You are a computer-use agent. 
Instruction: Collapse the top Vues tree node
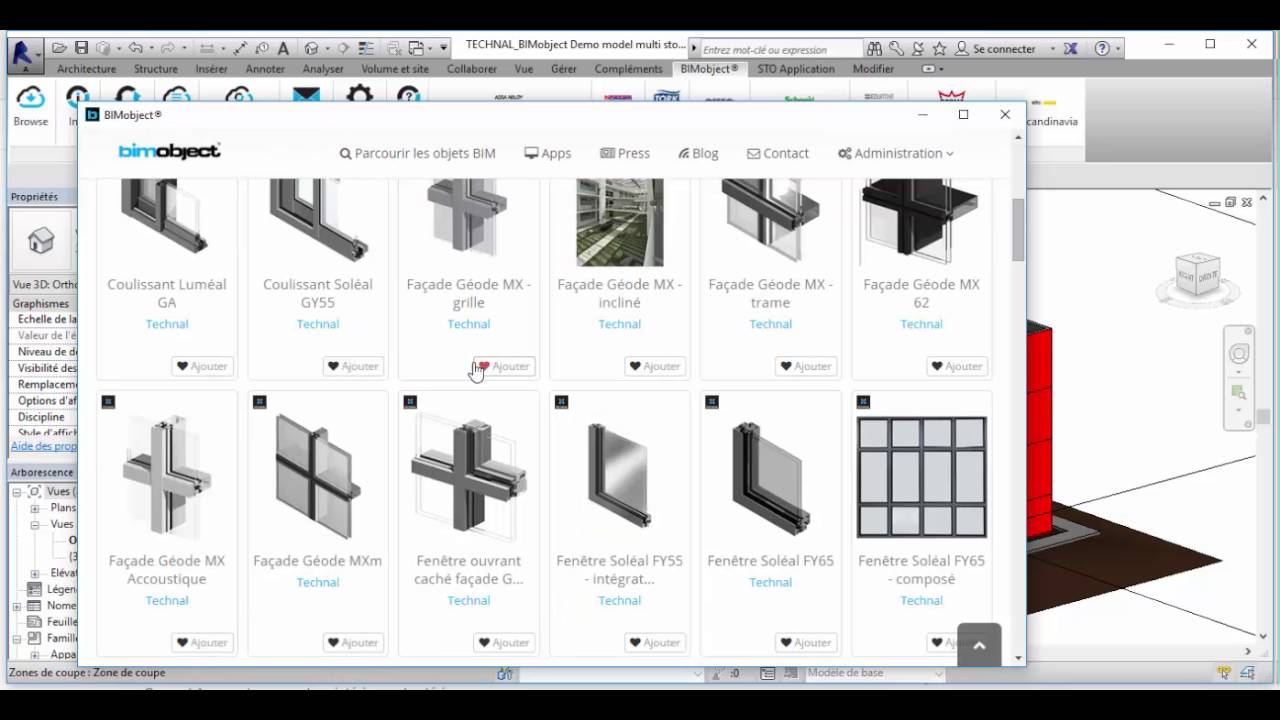pyautogui.click(x=17, y=492)
